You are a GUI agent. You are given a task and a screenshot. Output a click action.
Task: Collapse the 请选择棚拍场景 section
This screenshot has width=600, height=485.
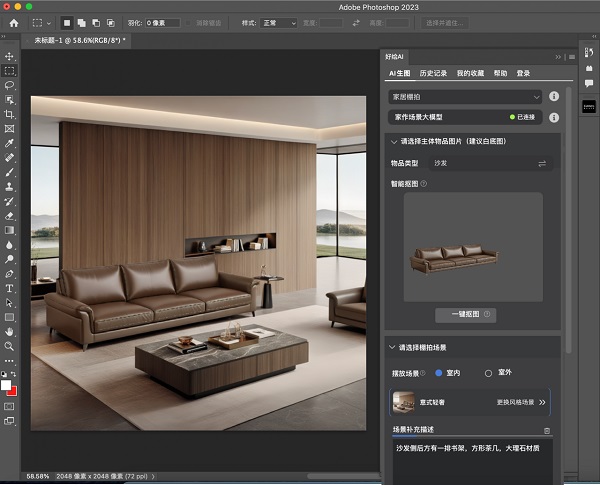tap(392, 347)
